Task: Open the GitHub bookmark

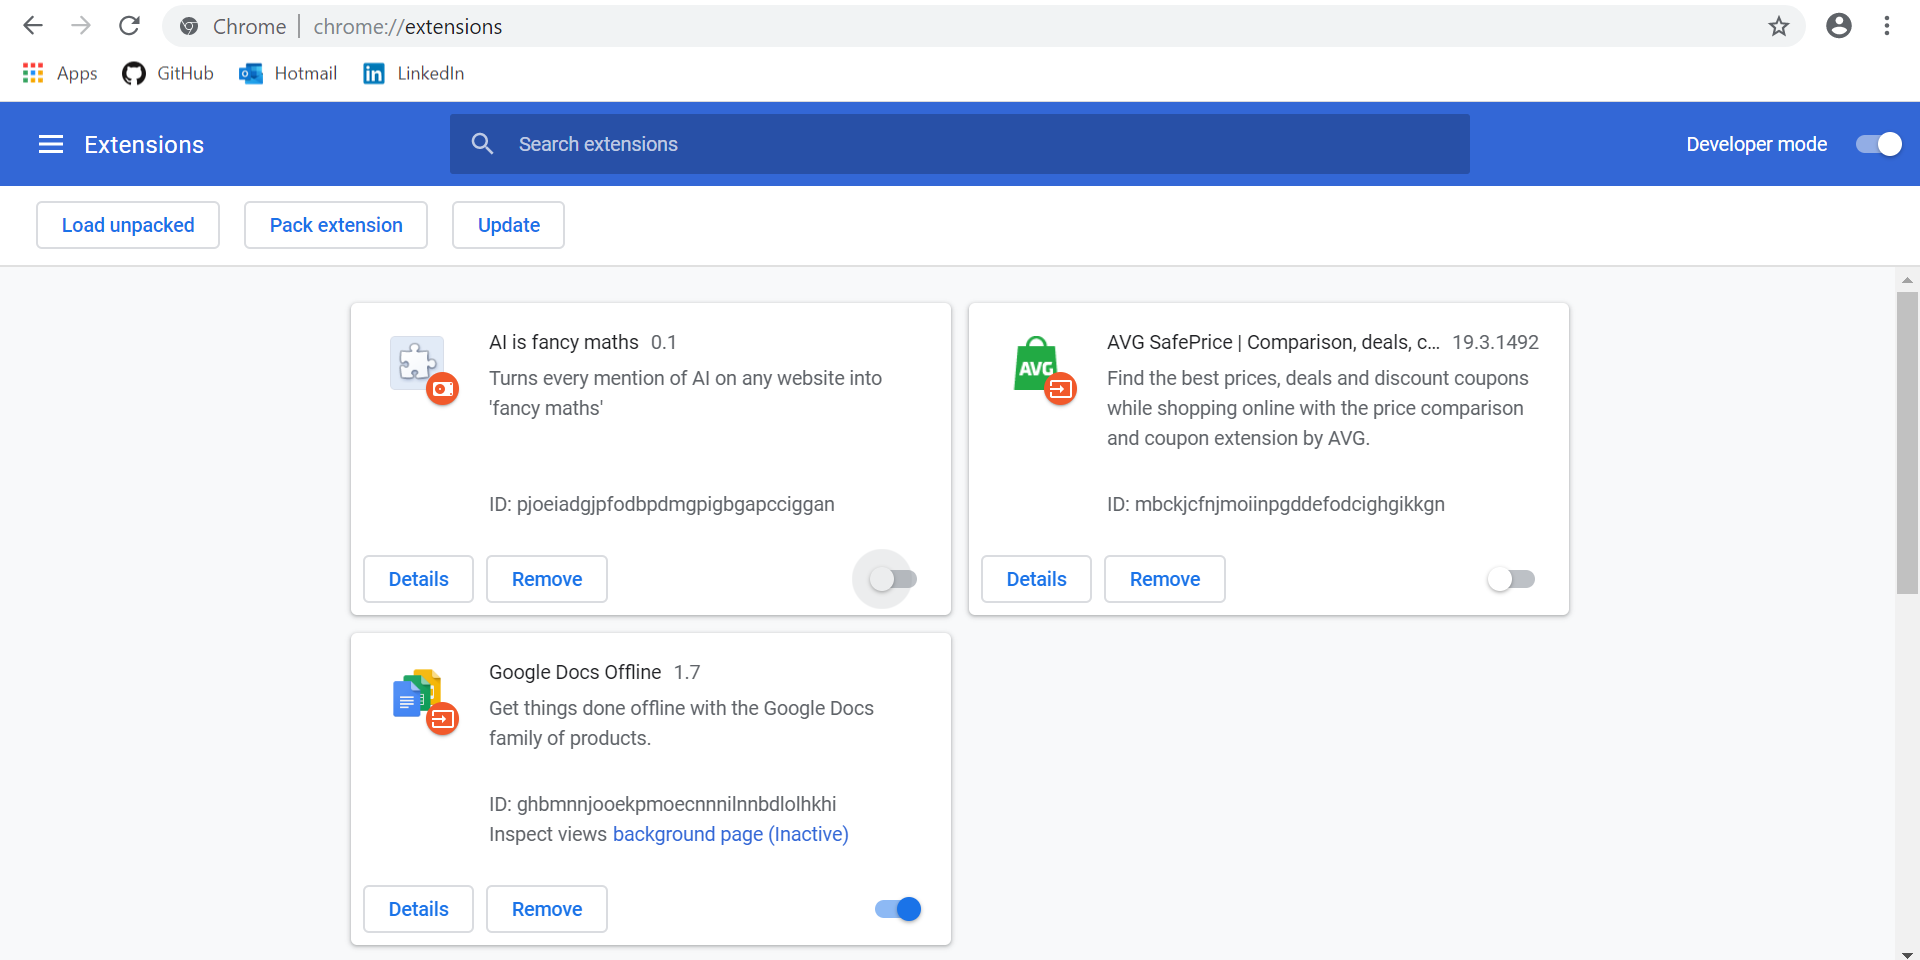Action: coord(168,73)
